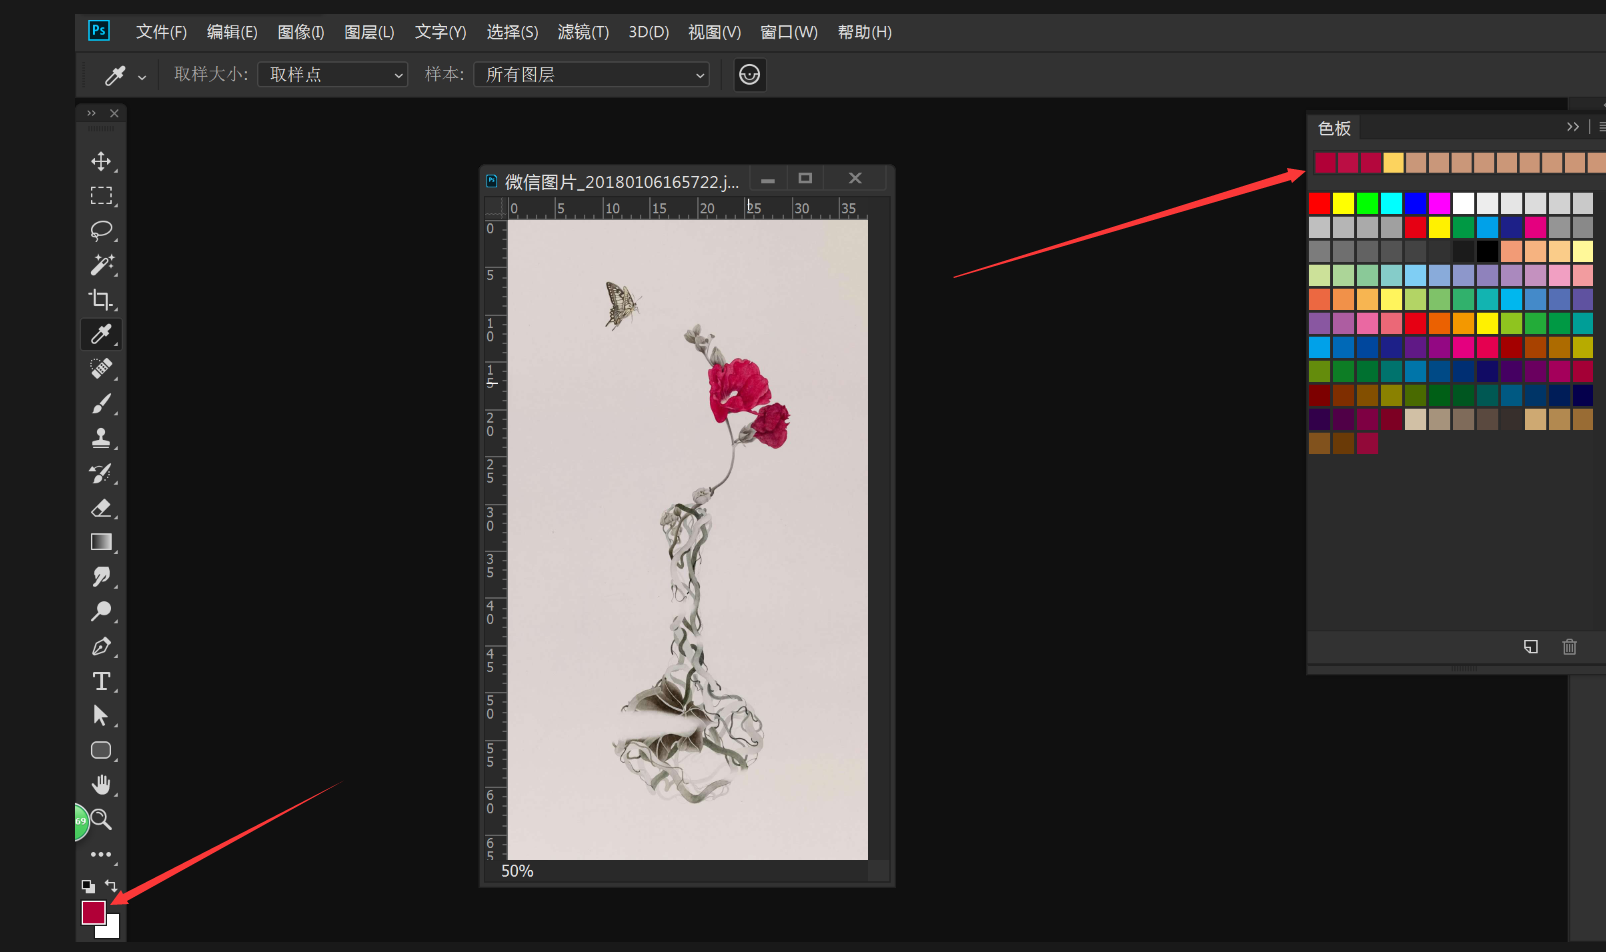Select the Clone Stamp tool
1606x952 pixels.
(101, 438)
